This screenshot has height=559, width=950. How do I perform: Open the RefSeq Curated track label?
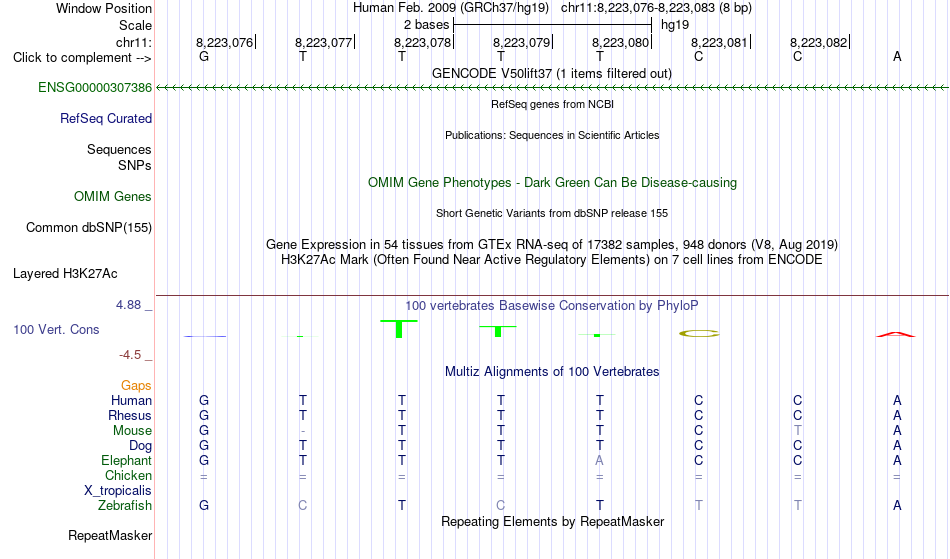click(105, 118)
